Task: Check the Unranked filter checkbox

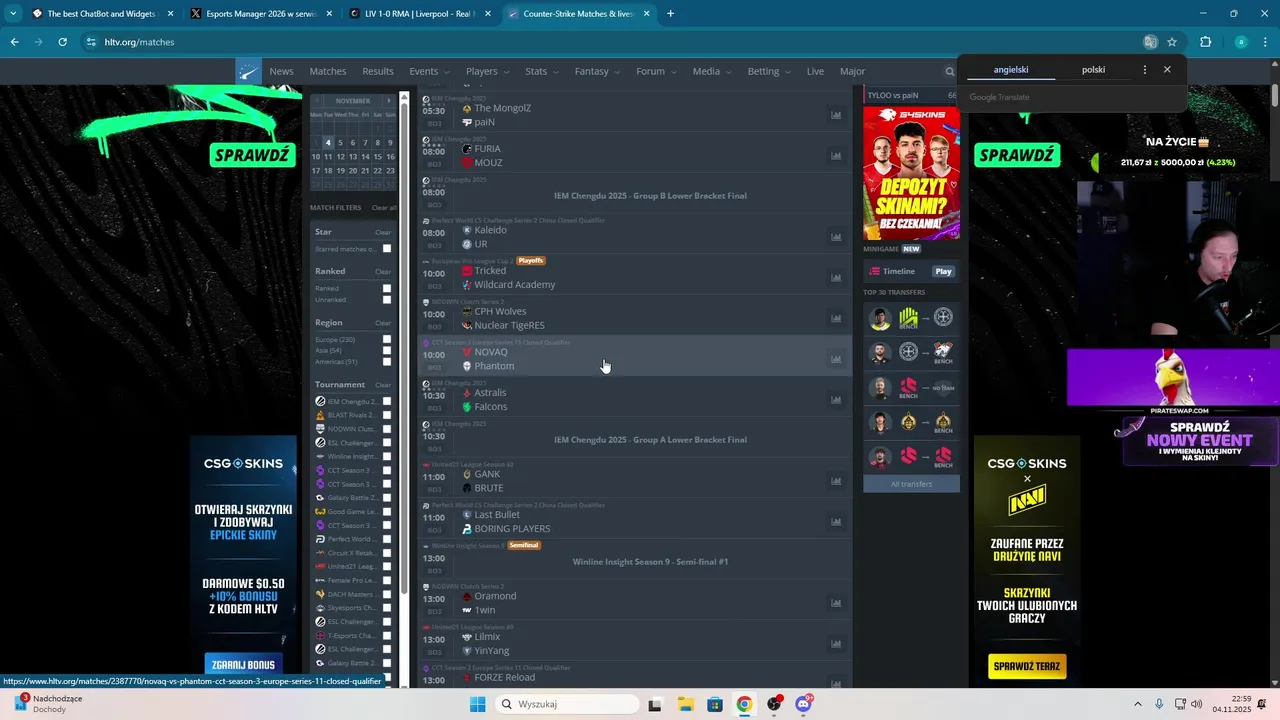Action: click(x=387, y=300)
